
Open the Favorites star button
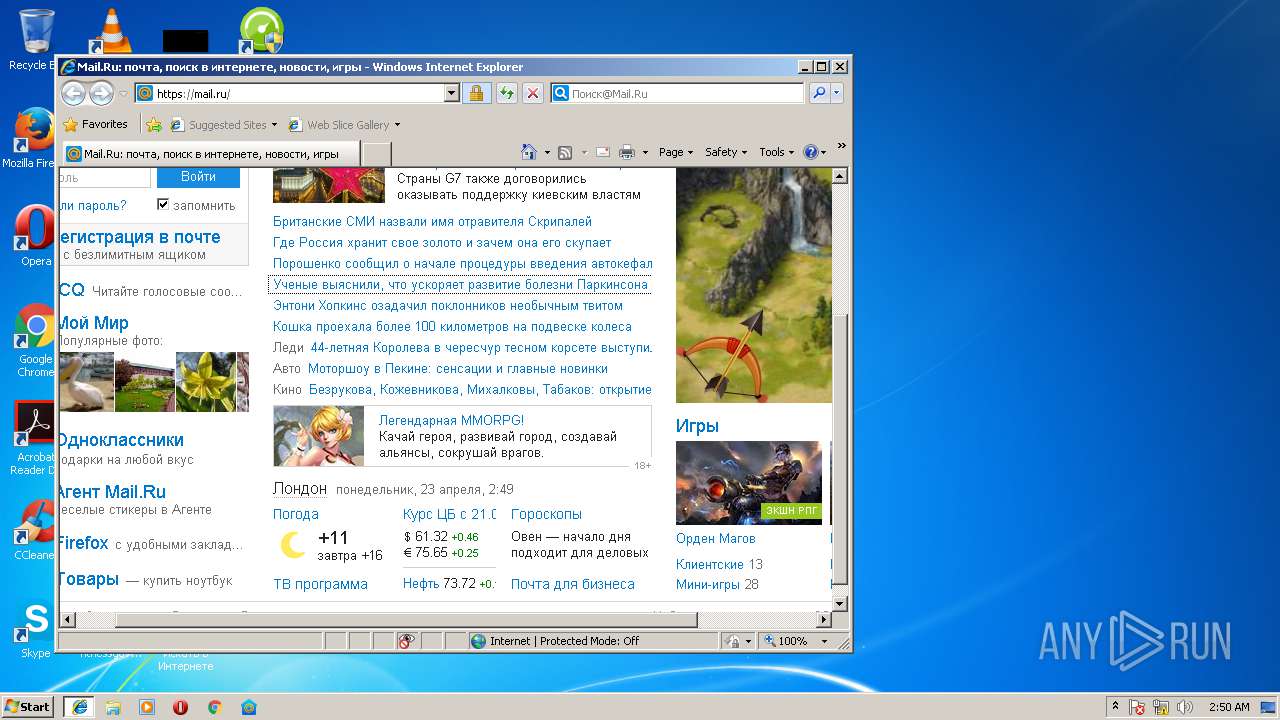coord(96,125)
